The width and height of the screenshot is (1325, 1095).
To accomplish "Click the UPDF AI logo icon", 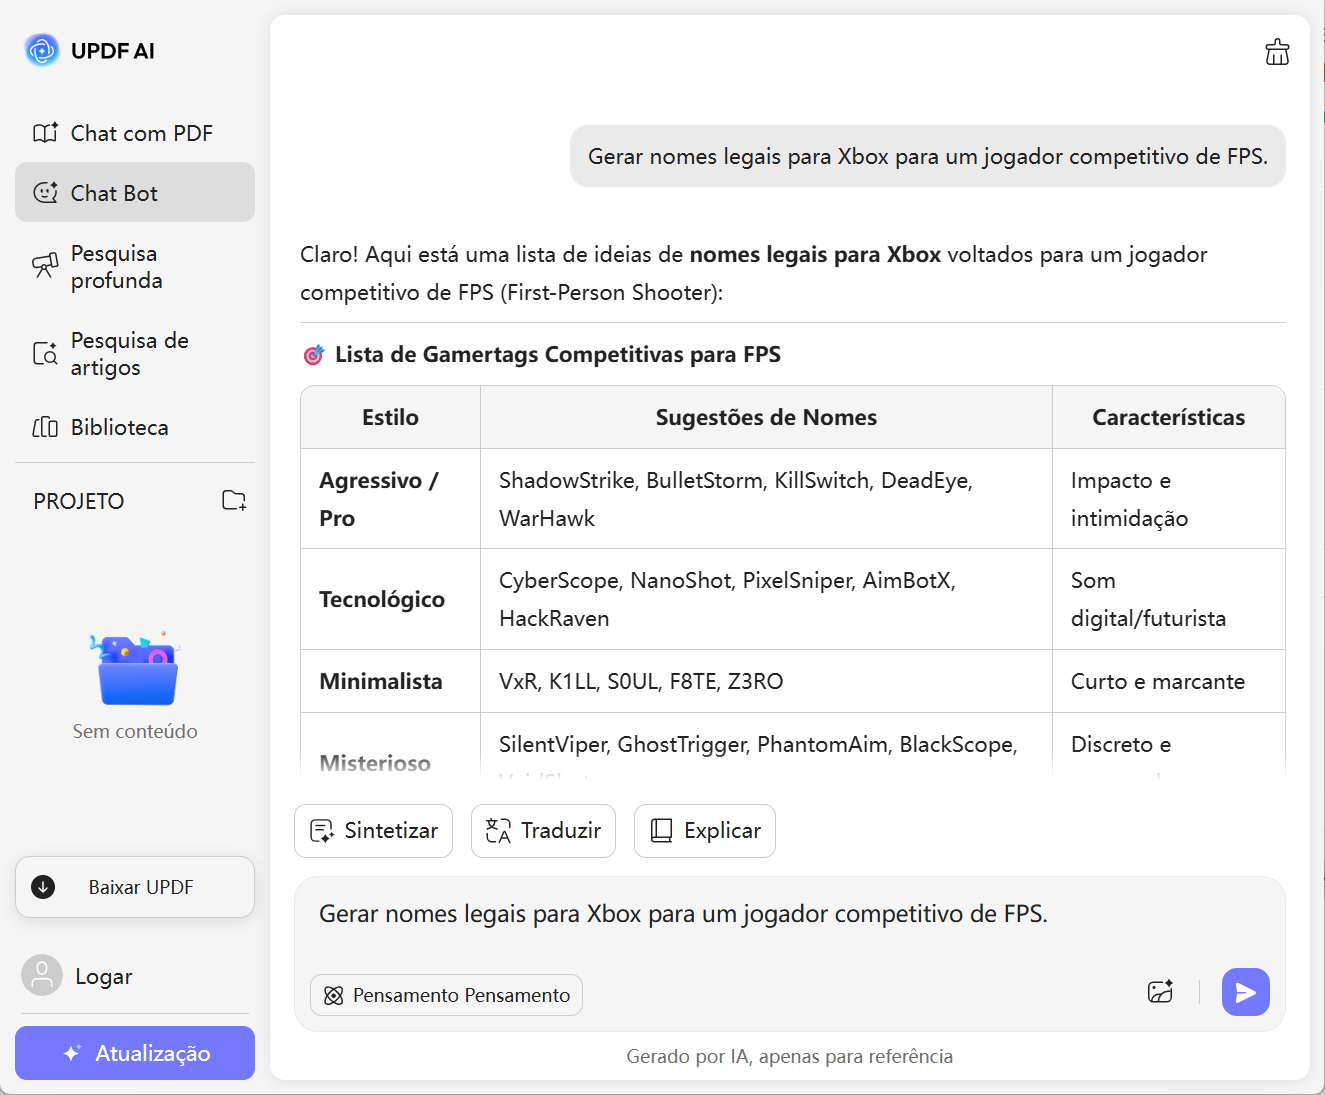I will [42, 50].
